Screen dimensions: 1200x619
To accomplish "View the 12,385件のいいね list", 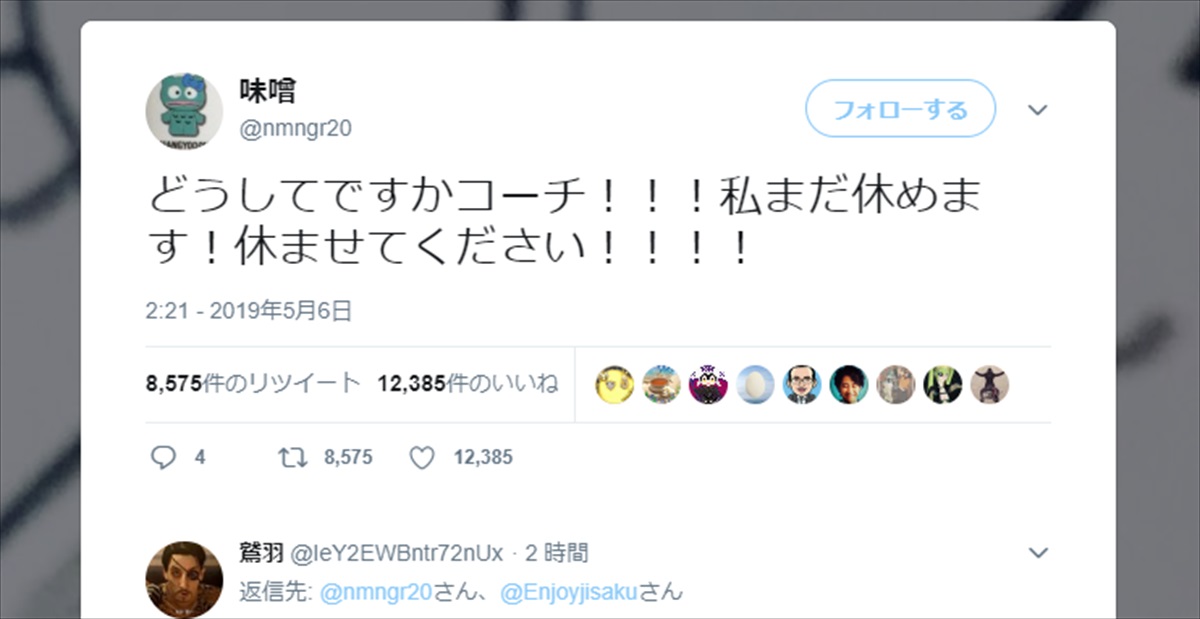I will [x=468, y=384].
